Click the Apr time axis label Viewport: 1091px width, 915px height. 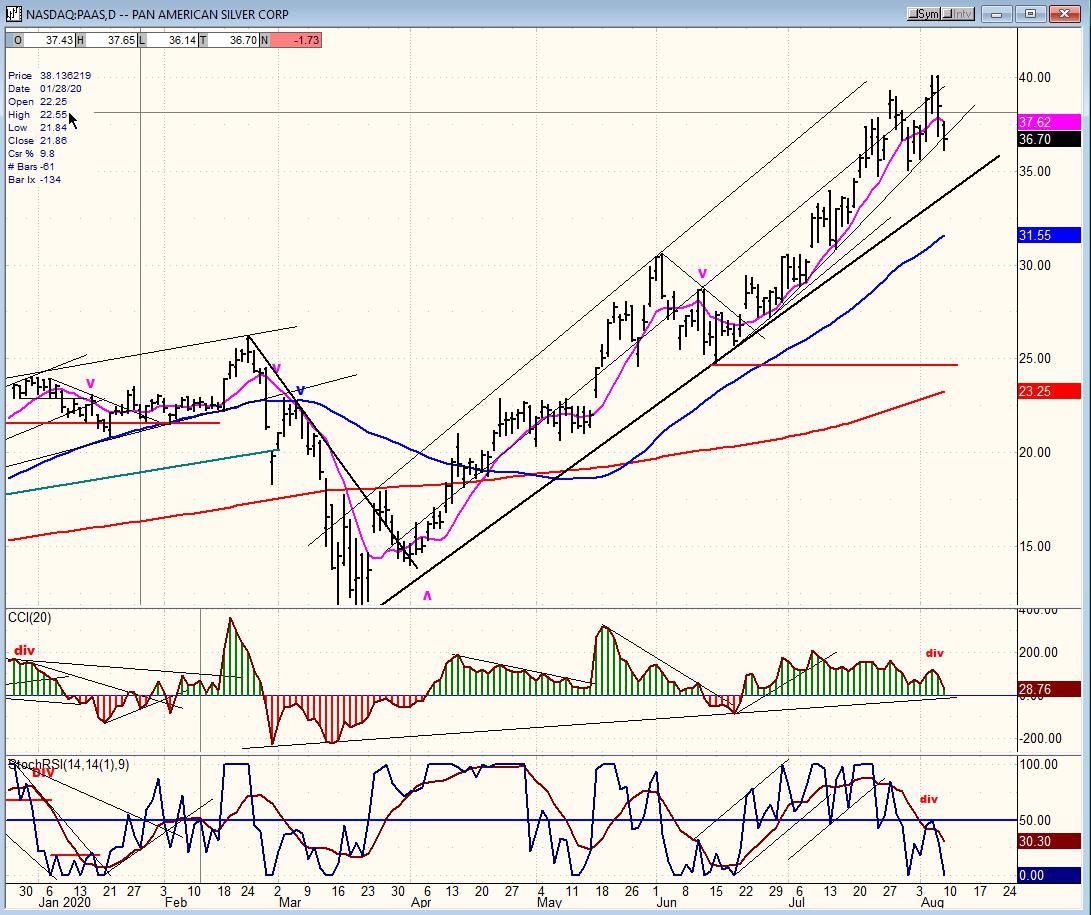(x=421, y=902)
